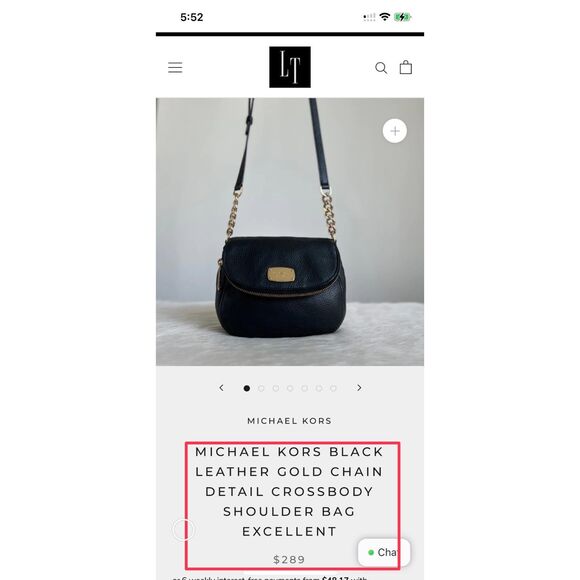This screenshot has width=580, height=580.
Task: Zoom the product image with plus button
Action: (395, 131)
